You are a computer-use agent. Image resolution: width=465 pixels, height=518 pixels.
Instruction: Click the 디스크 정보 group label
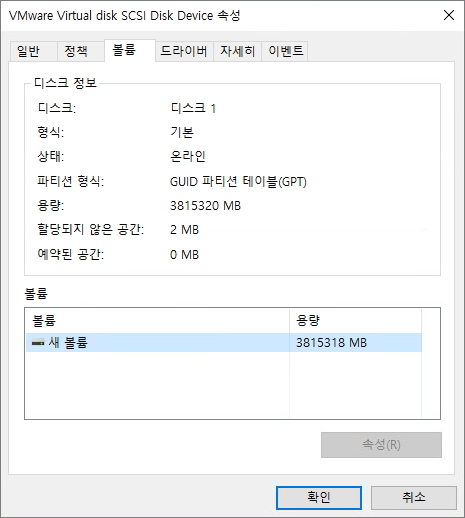click(x=65, y=83)
